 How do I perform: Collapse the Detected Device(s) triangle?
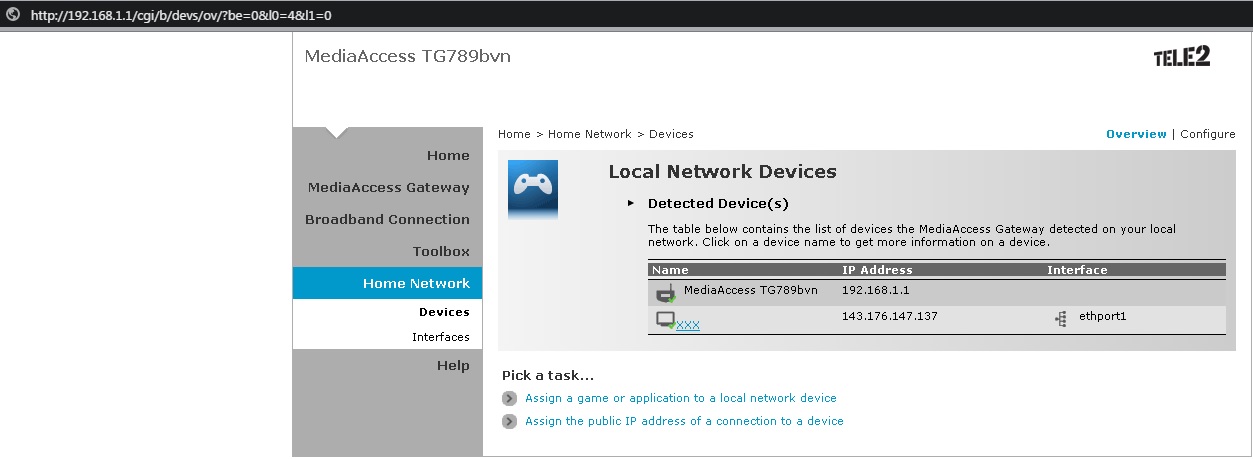click(x=631, y=203)
